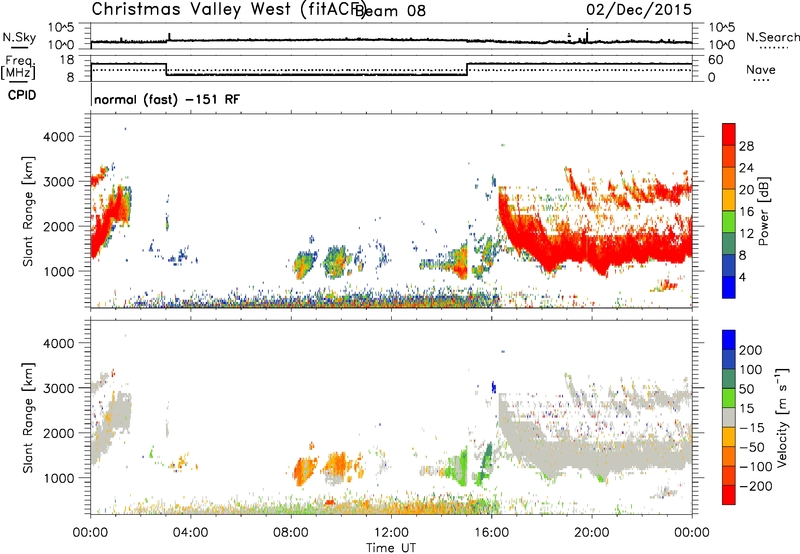
Task: Click the 'Freq. [MHz]' label
Action: [18, 68]
